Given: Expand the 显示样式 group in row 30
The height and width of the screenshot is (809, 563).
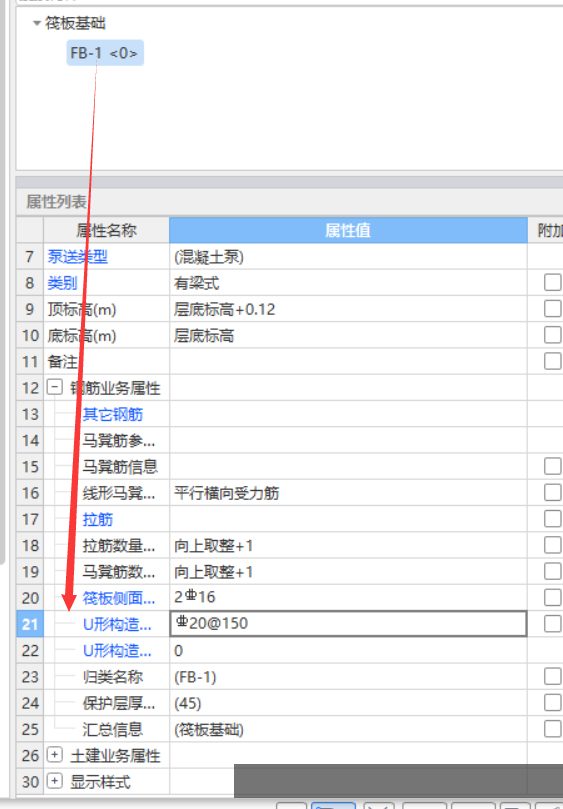Looking at the screenshot, I should (55, 781).
